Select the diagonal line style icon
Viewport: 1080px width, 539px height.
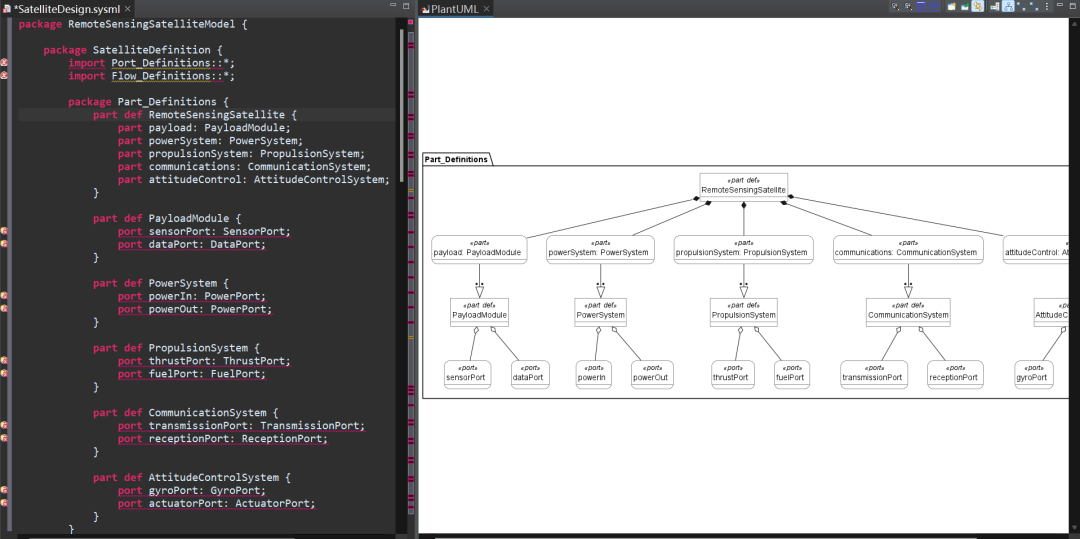click(x=1021, y=6)
